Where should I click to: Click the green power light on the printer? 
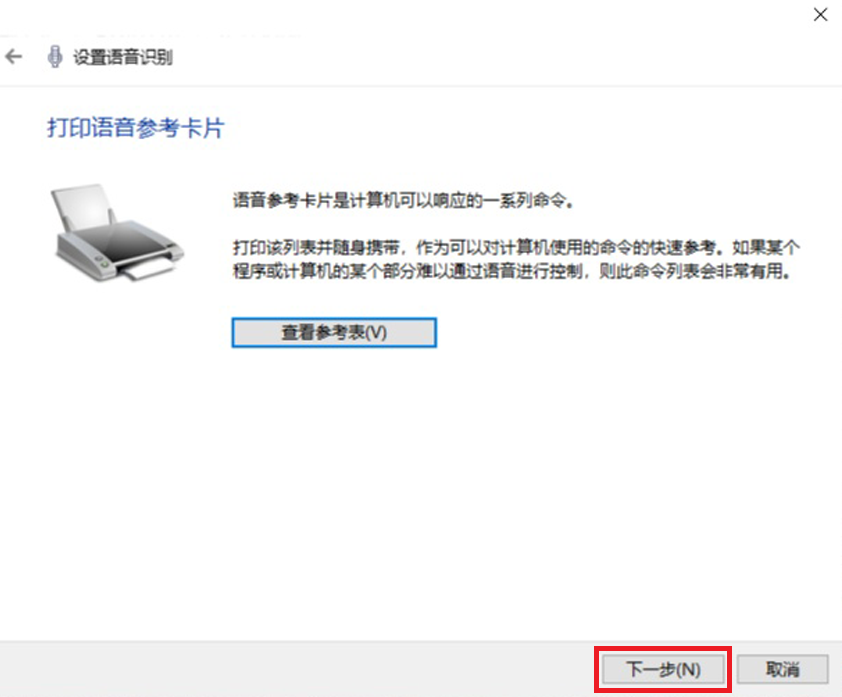105,265
